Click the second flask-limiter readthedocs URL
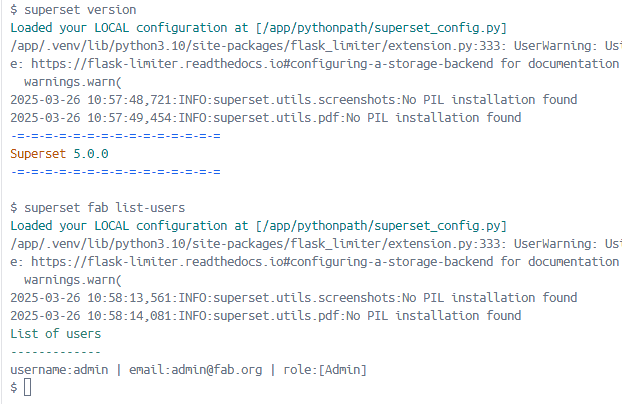 tap(262, 262)
